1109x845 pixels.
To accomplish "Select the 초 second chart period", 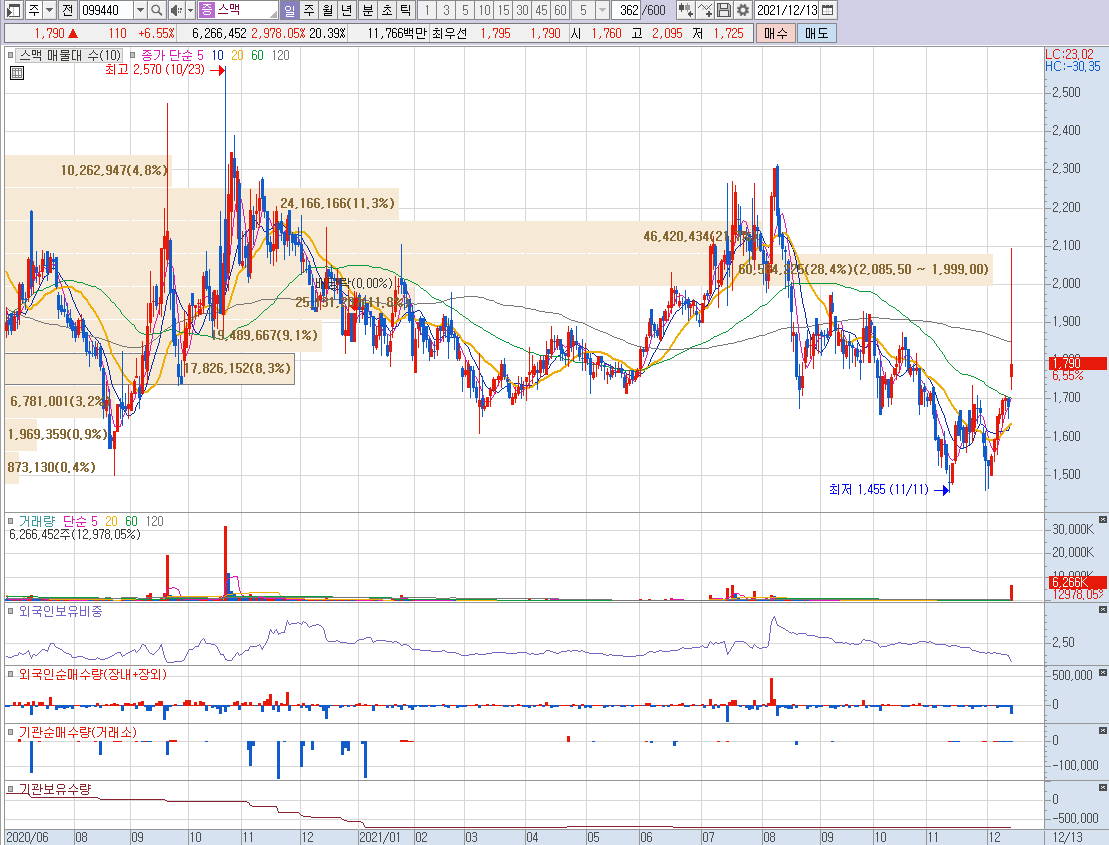I will click(387, 10).
